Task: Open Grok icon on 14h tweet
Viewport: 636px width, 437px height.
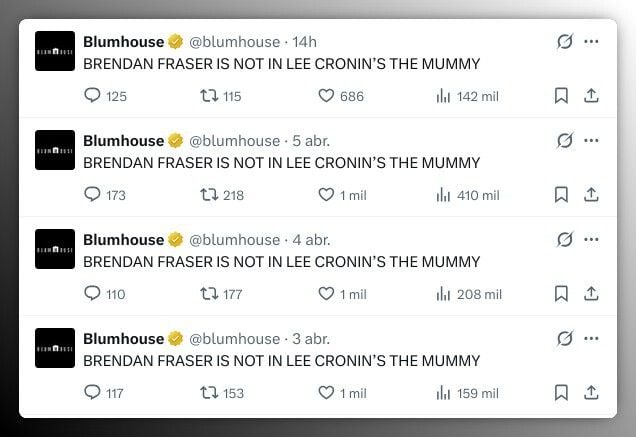Action: point(565,42)
